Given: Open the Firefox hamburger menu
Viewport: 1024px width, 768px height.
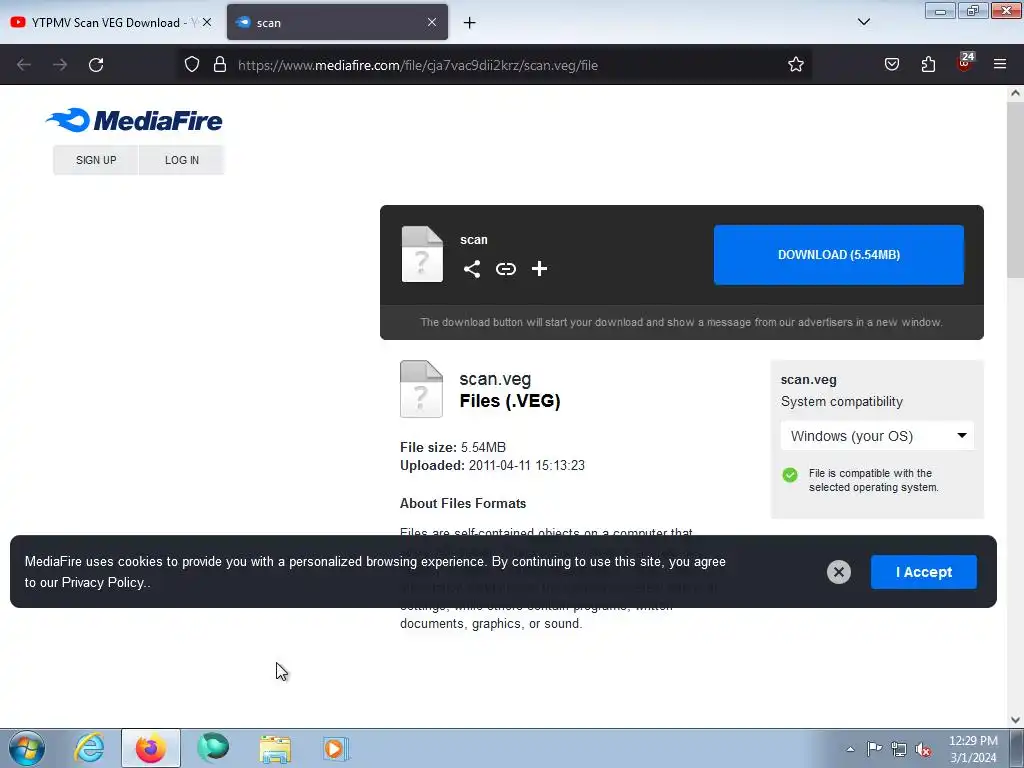Looking at the screenshot, I should pos(1000,65).
